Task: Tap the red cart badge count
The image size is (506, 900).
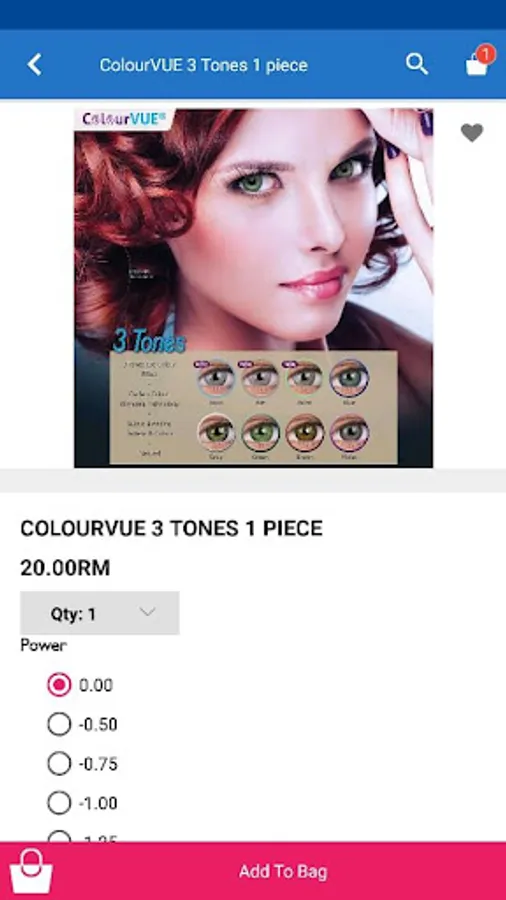Action: (485, 55)
